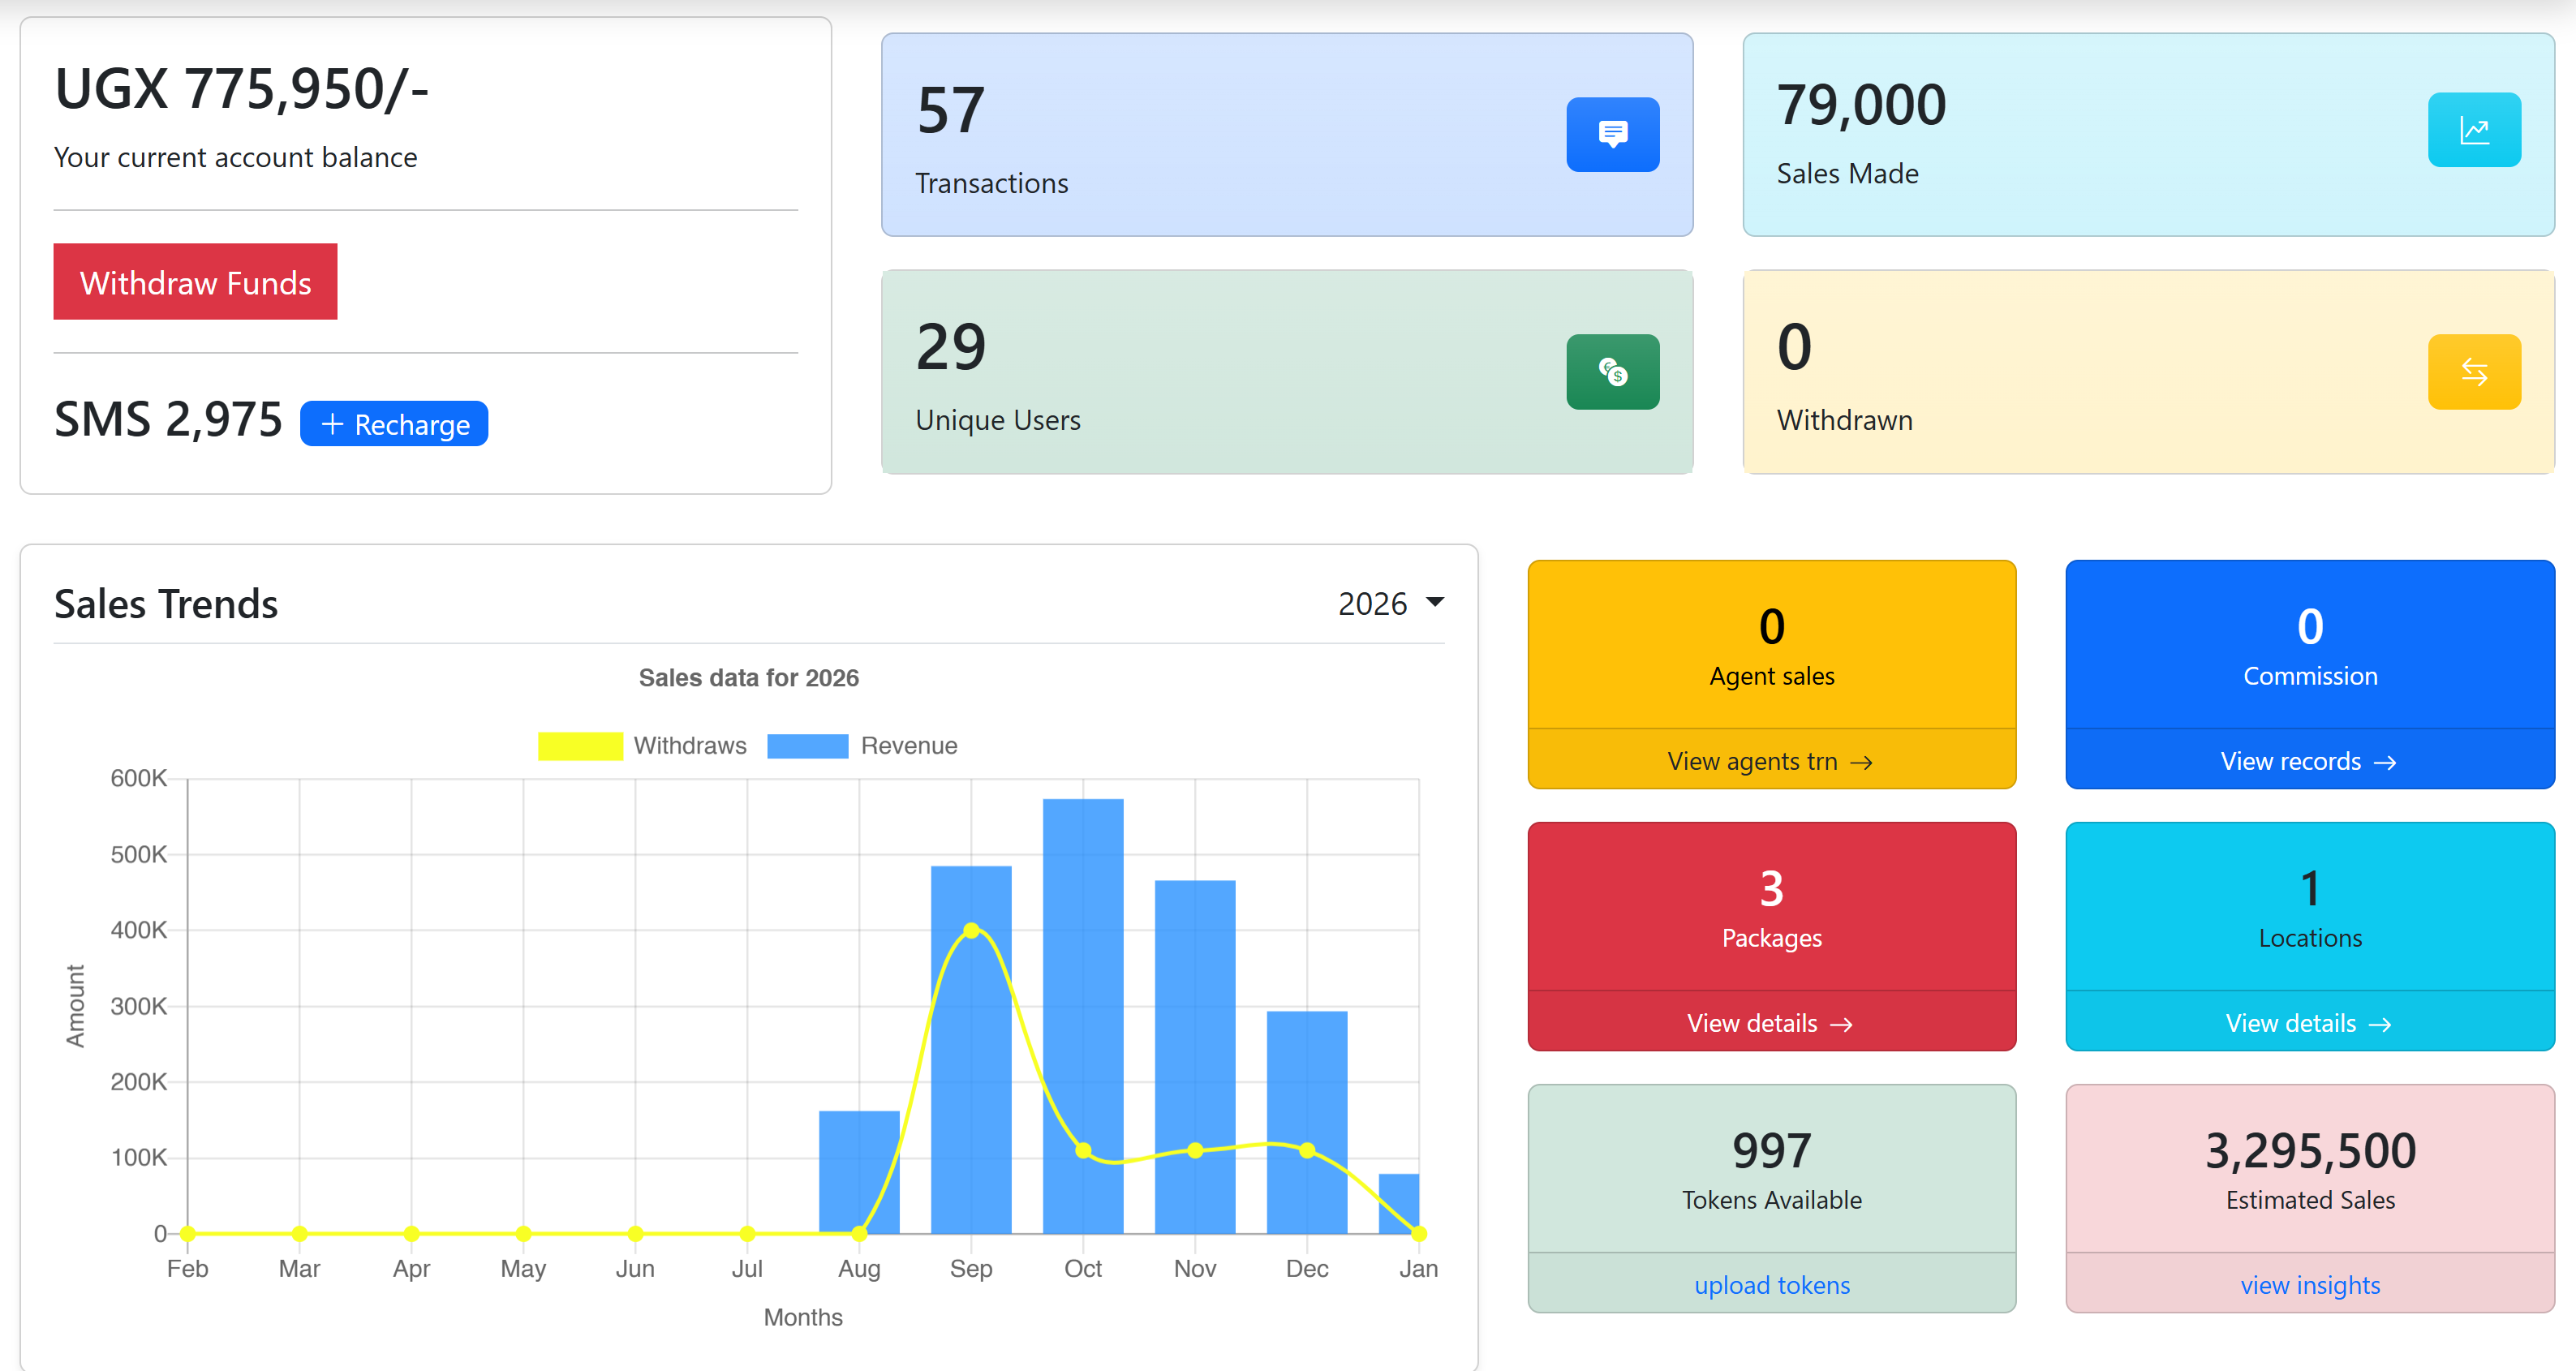Click the line chart icon on Sales Made card
2576x1371 pixels.
pos(2475,129)
